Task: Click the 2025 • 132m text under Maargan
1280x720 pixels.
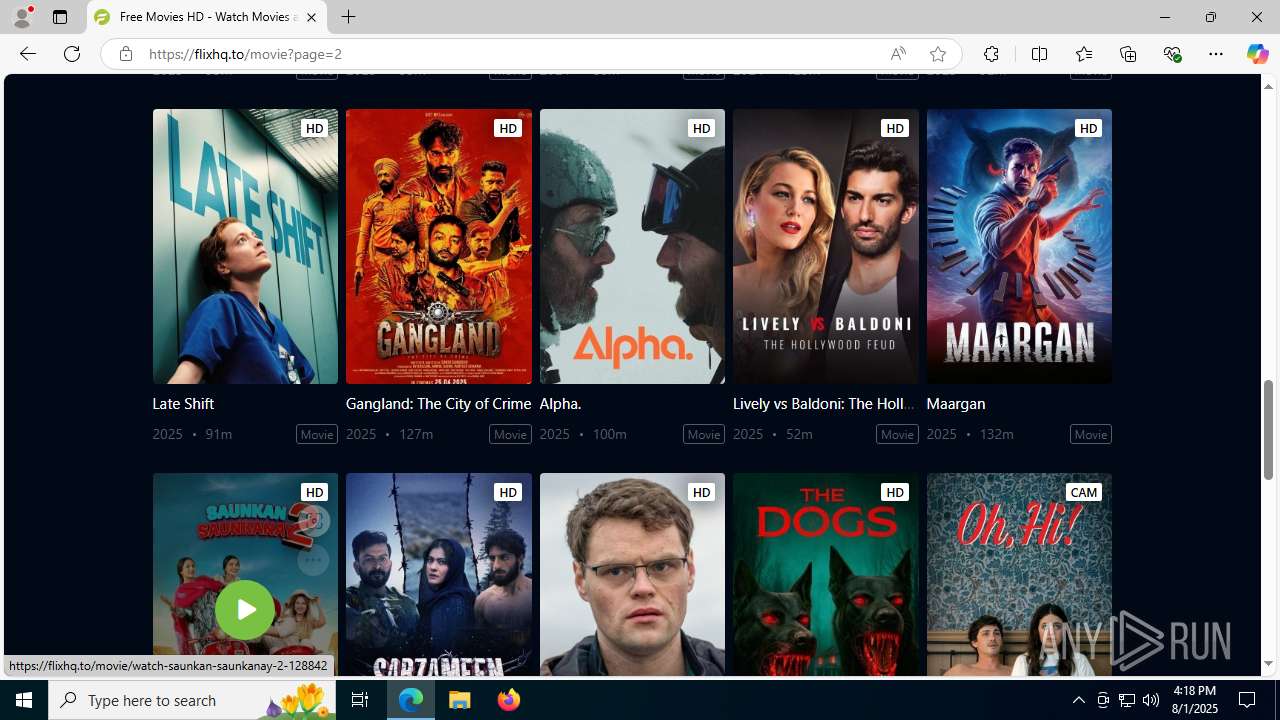Action: pos(970,434)
